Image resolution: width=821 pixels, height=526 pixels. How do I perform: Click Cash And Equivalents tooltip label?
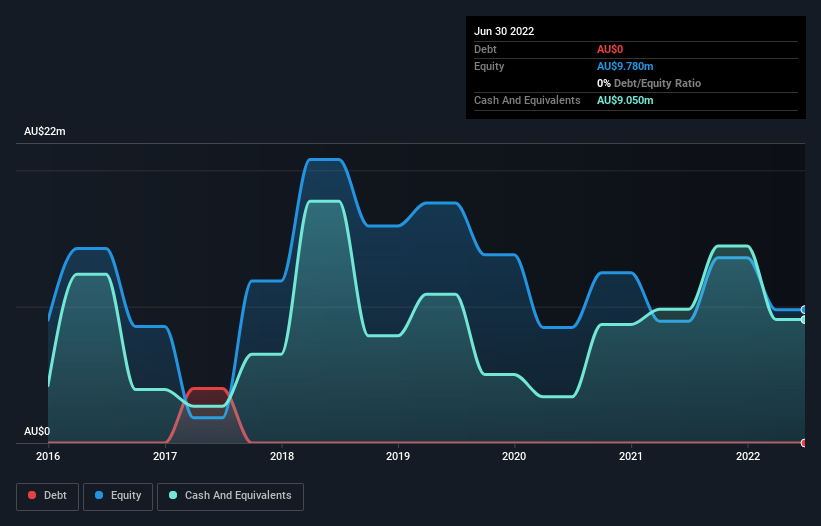click(527, 100)
